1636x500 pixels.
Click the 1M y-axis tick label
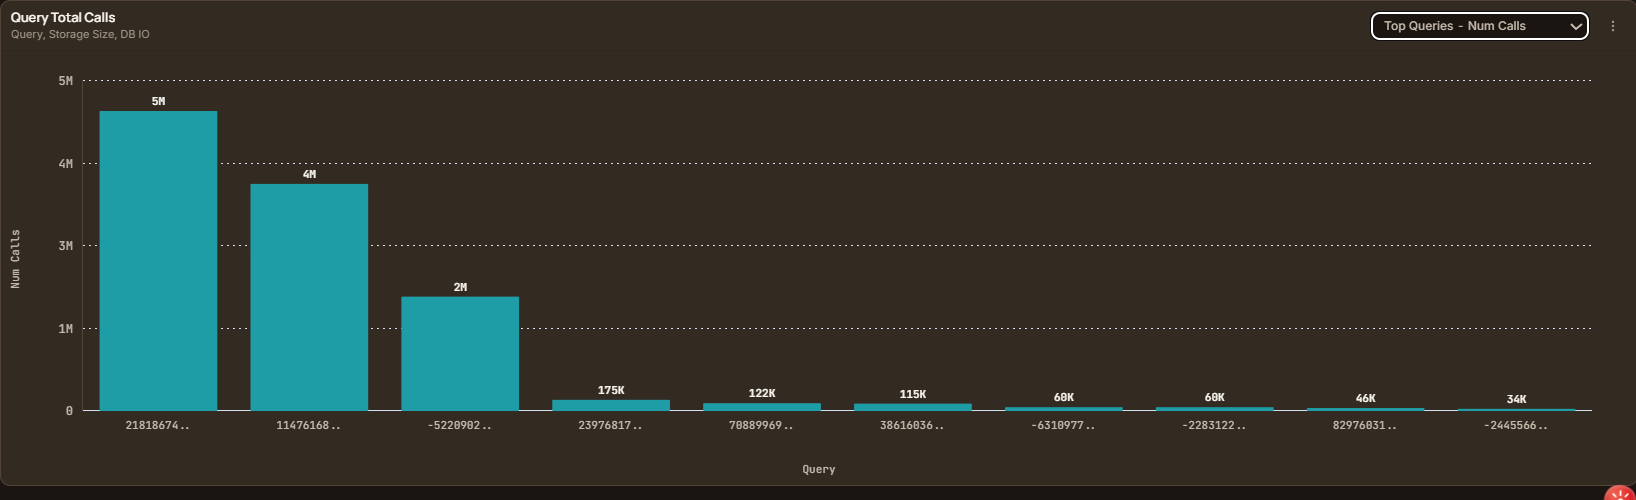point(66,328)
